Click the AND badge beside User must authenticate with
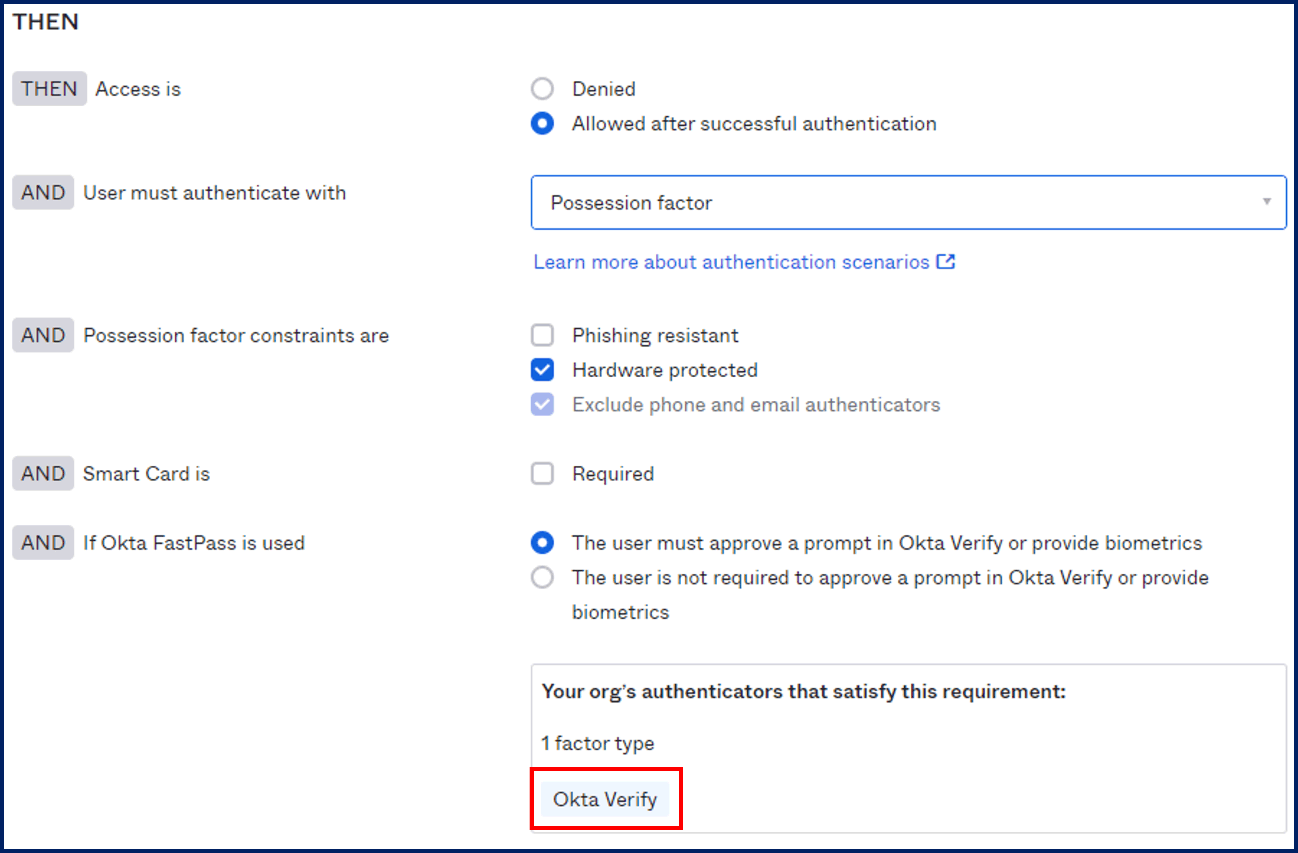 [x=43, y=193]
